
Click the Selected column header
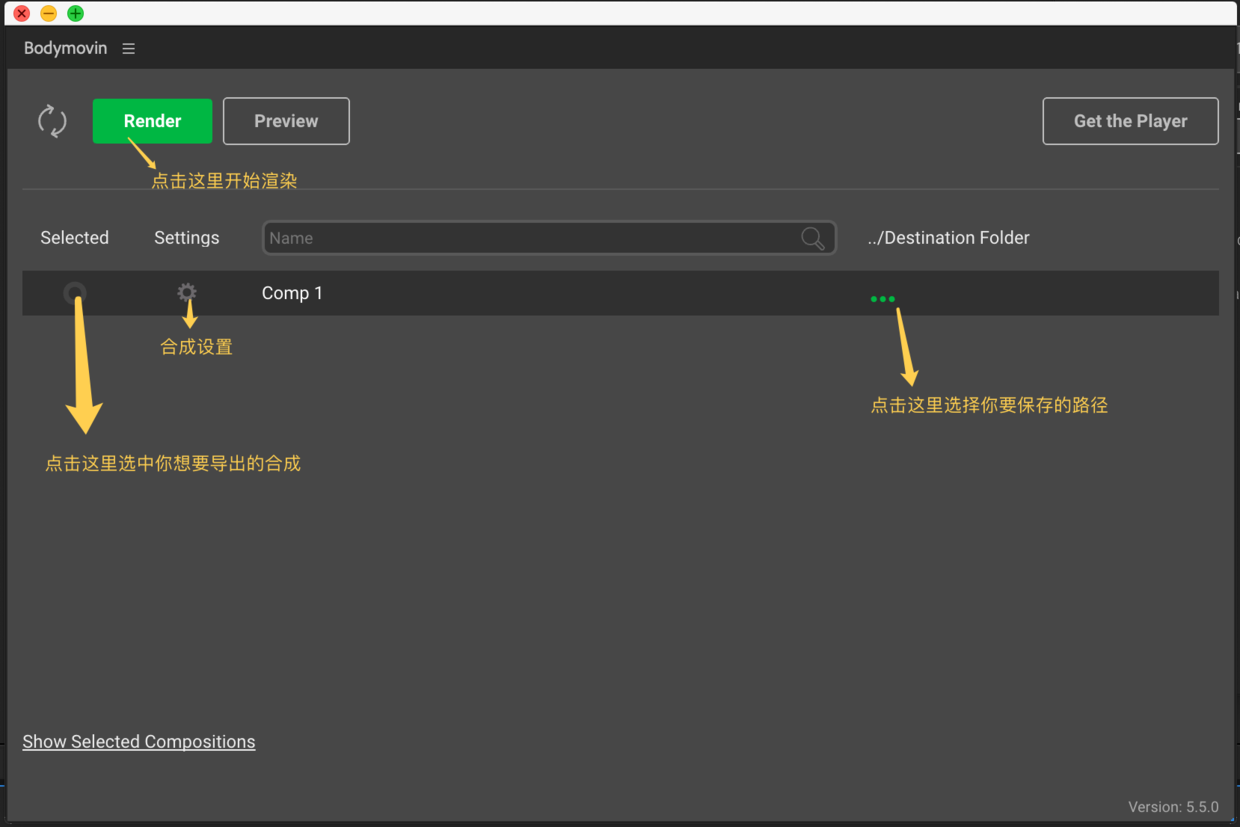pyautogui.click(x=75, y=238)
